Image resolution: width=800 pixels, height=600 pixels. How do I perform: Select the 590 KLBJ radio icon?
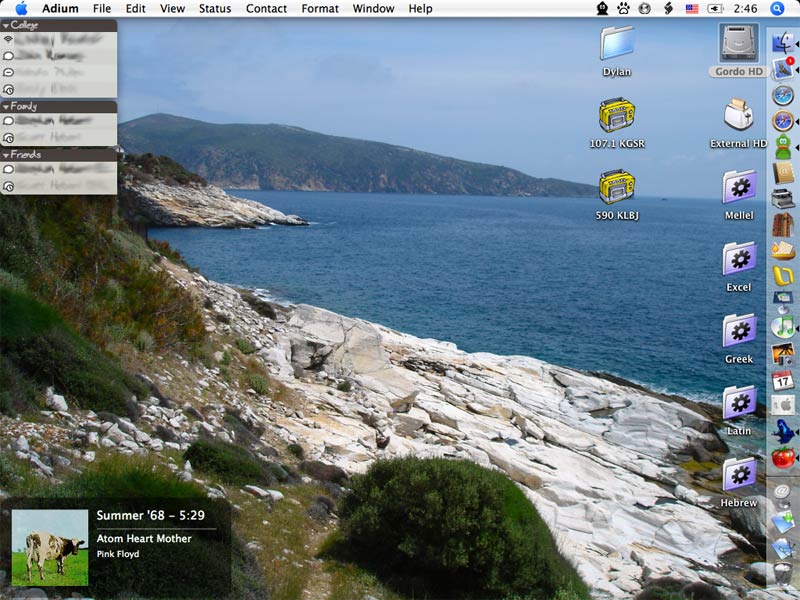617,187
